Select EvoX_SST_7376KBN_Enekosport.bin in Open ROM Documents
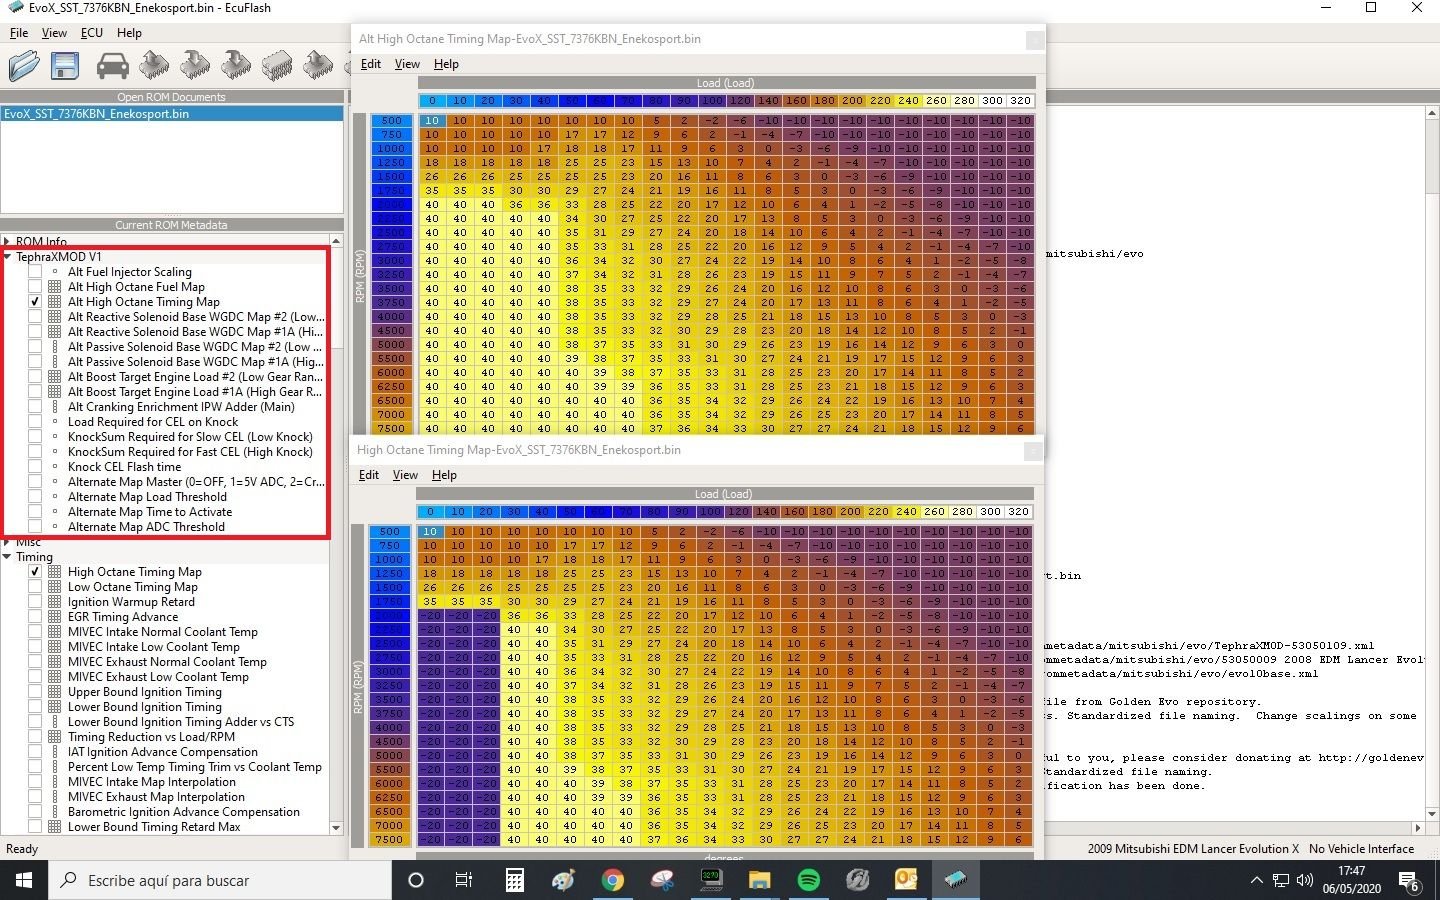Screen dimensions: 1440x900 [x=96, y=114]
